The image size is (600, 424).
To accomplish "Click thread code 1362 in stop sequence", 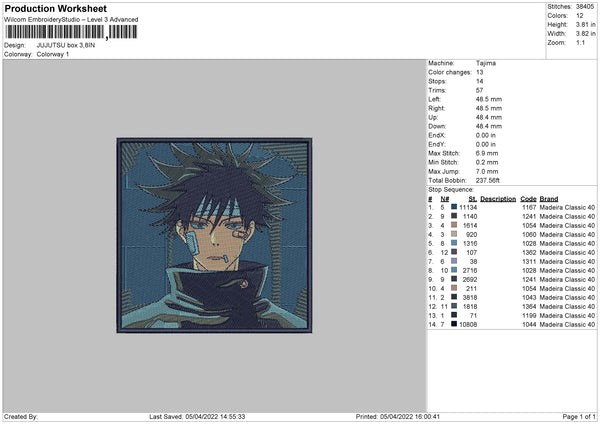I will (529, 253).
